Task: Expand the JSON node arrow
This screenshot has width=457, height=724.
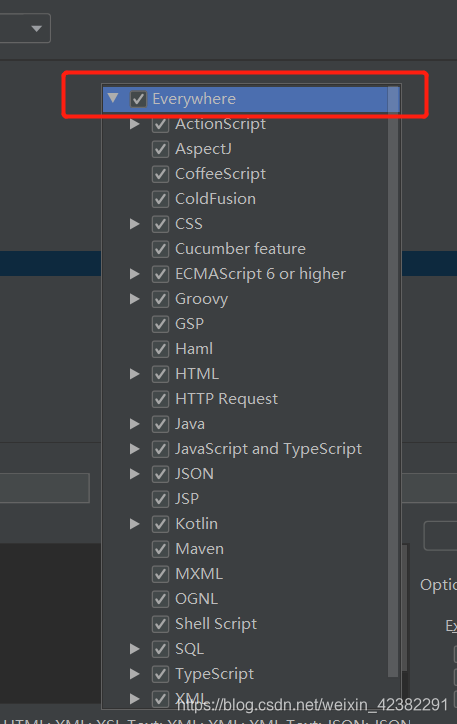Action: (134, 474)
